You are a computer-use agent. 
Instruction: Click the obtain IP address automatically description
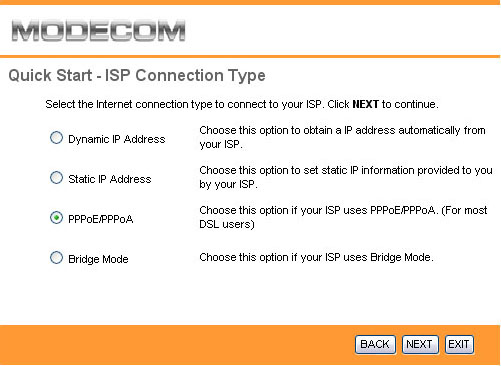tap(342, 137)
